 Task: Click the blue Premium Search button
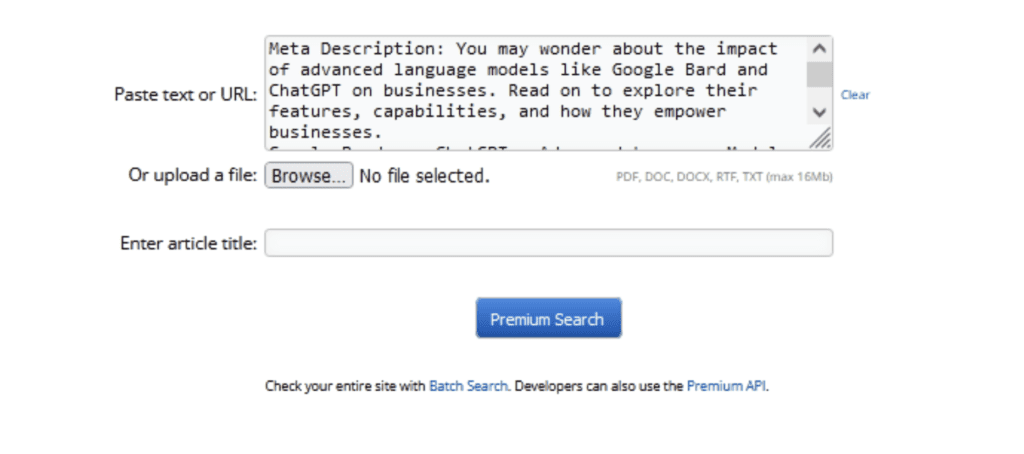pos(548,319)
